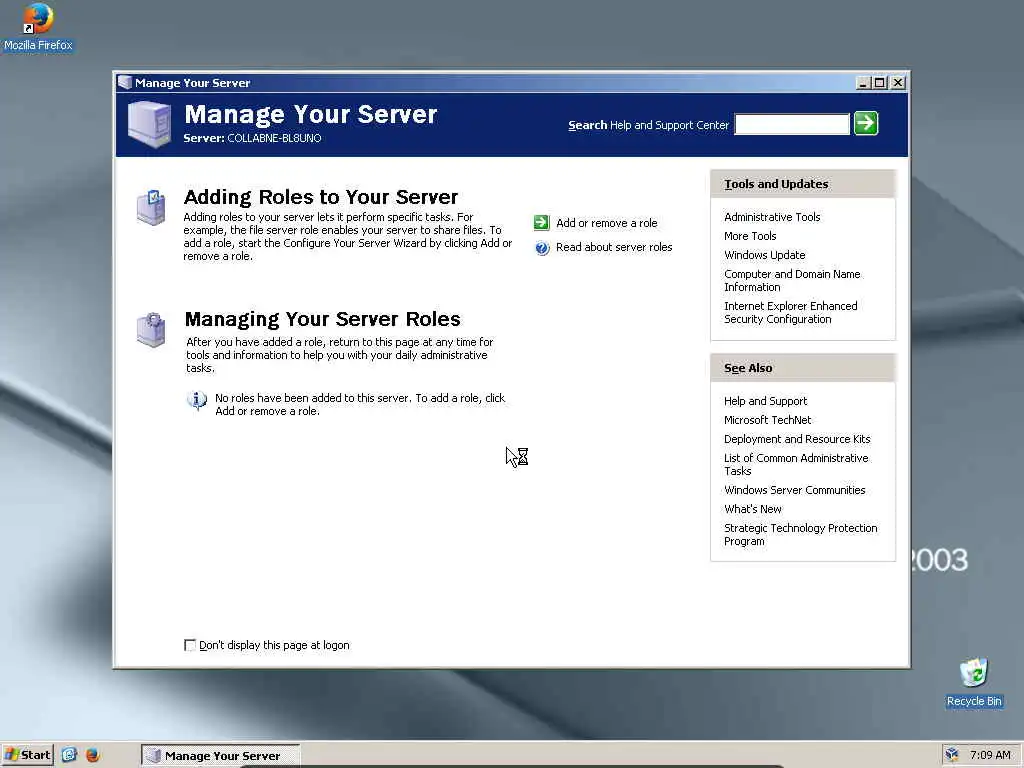Open Windows Update link

click(x=764, y=255)
